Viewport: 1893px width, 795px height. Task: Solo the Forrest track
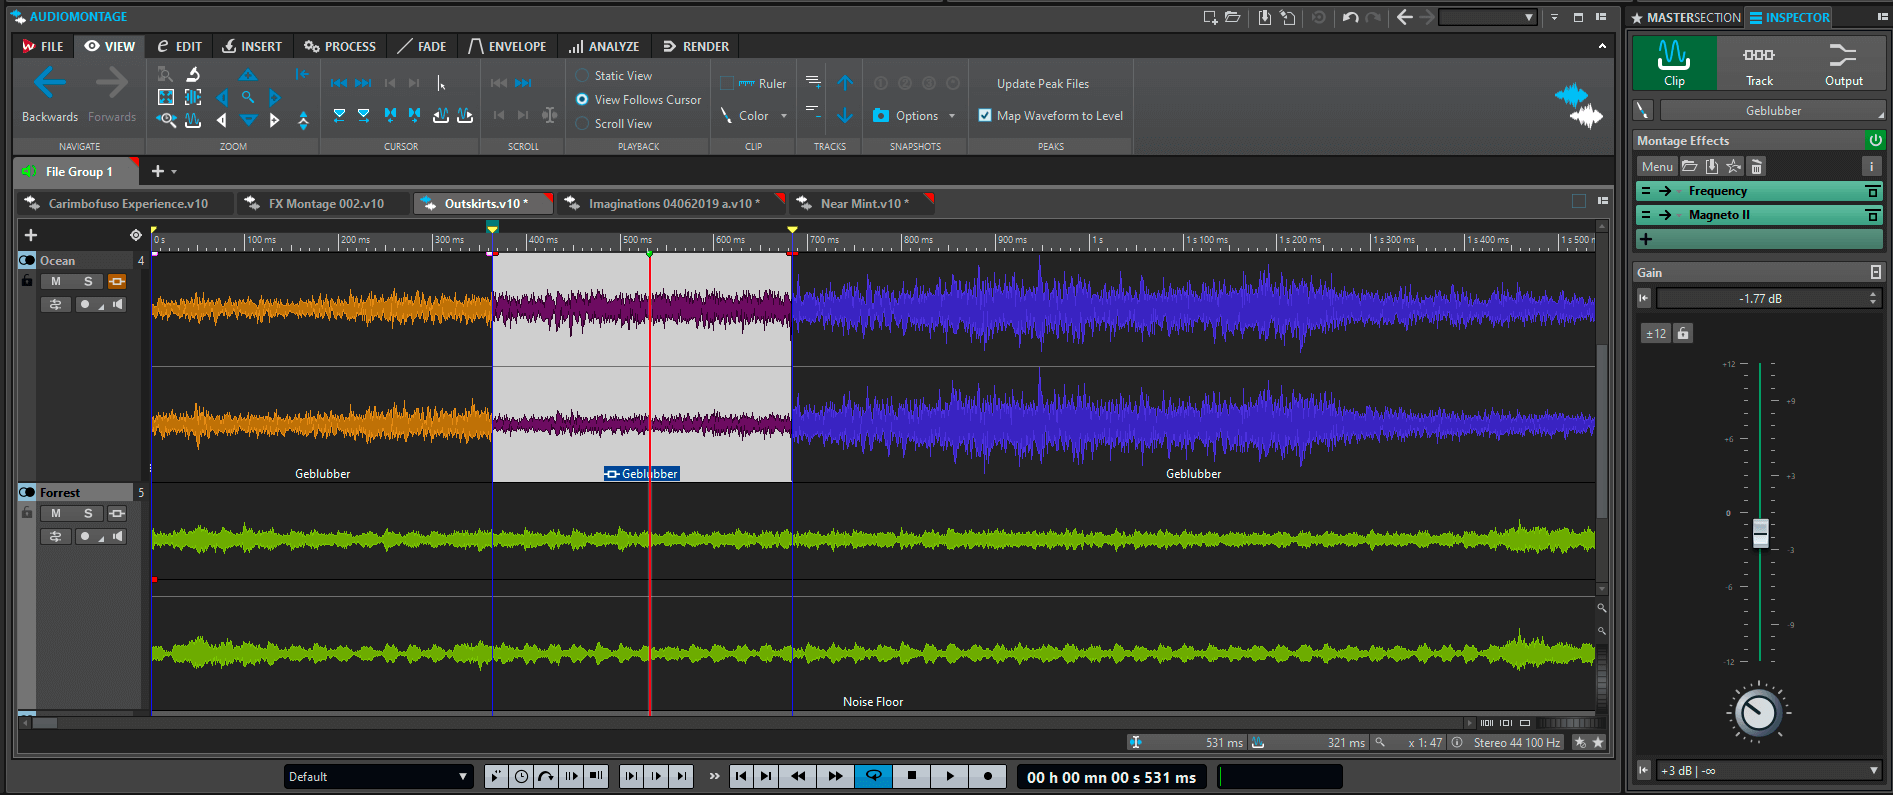pyautogui.click(x=88, y=513)
